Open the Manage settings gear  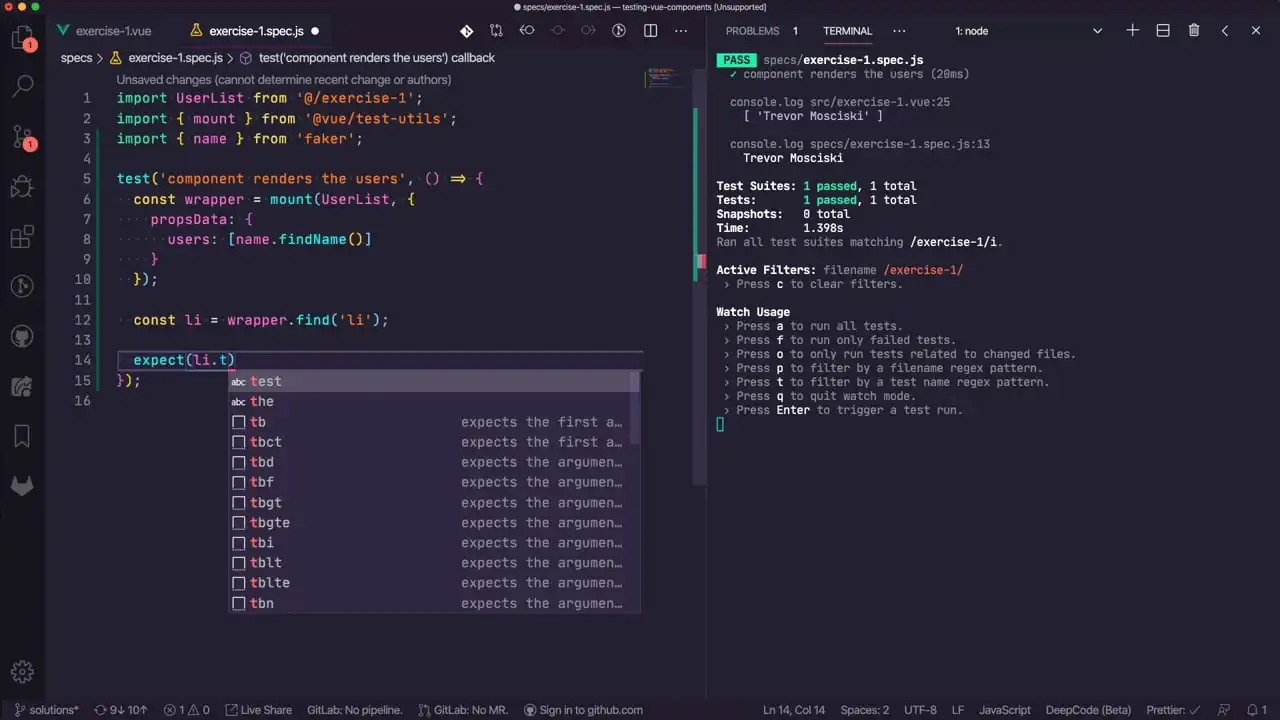(x=22, y=672)
